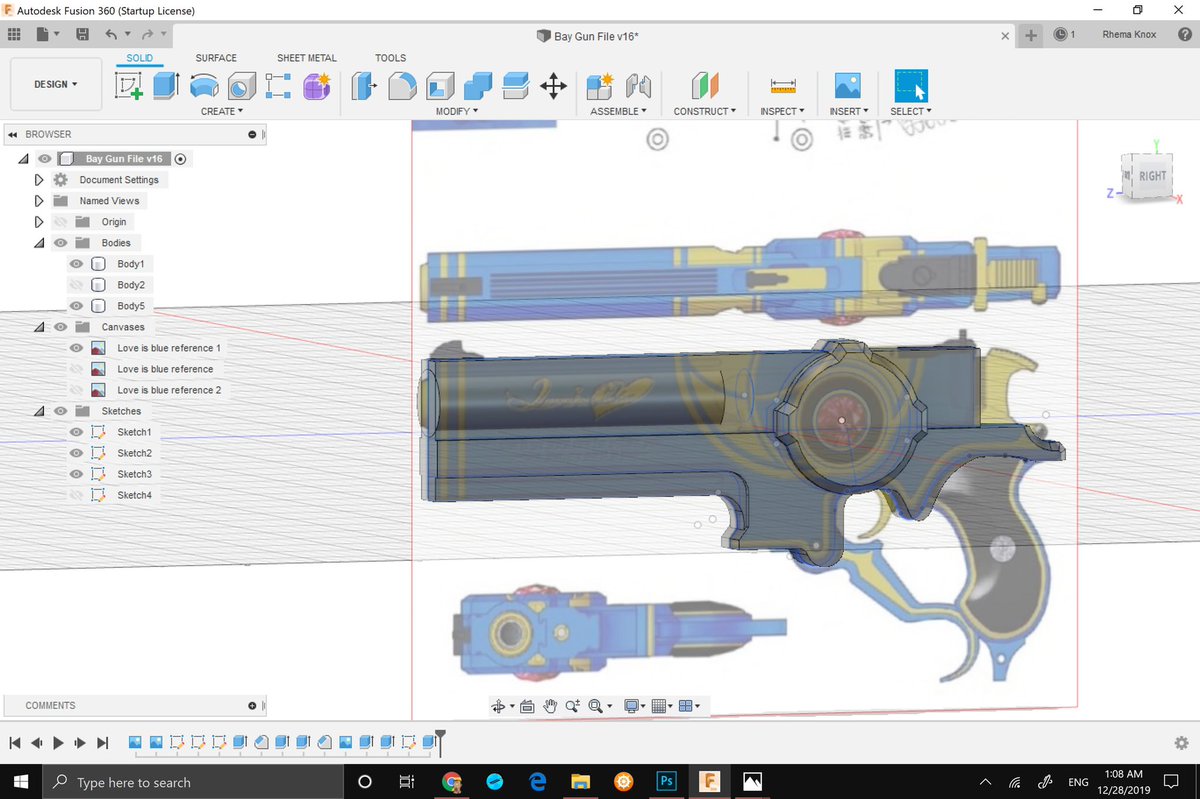This screenshot has height=799, width=1200.
Task: Open the INSPECT menu
Action: 782,111
